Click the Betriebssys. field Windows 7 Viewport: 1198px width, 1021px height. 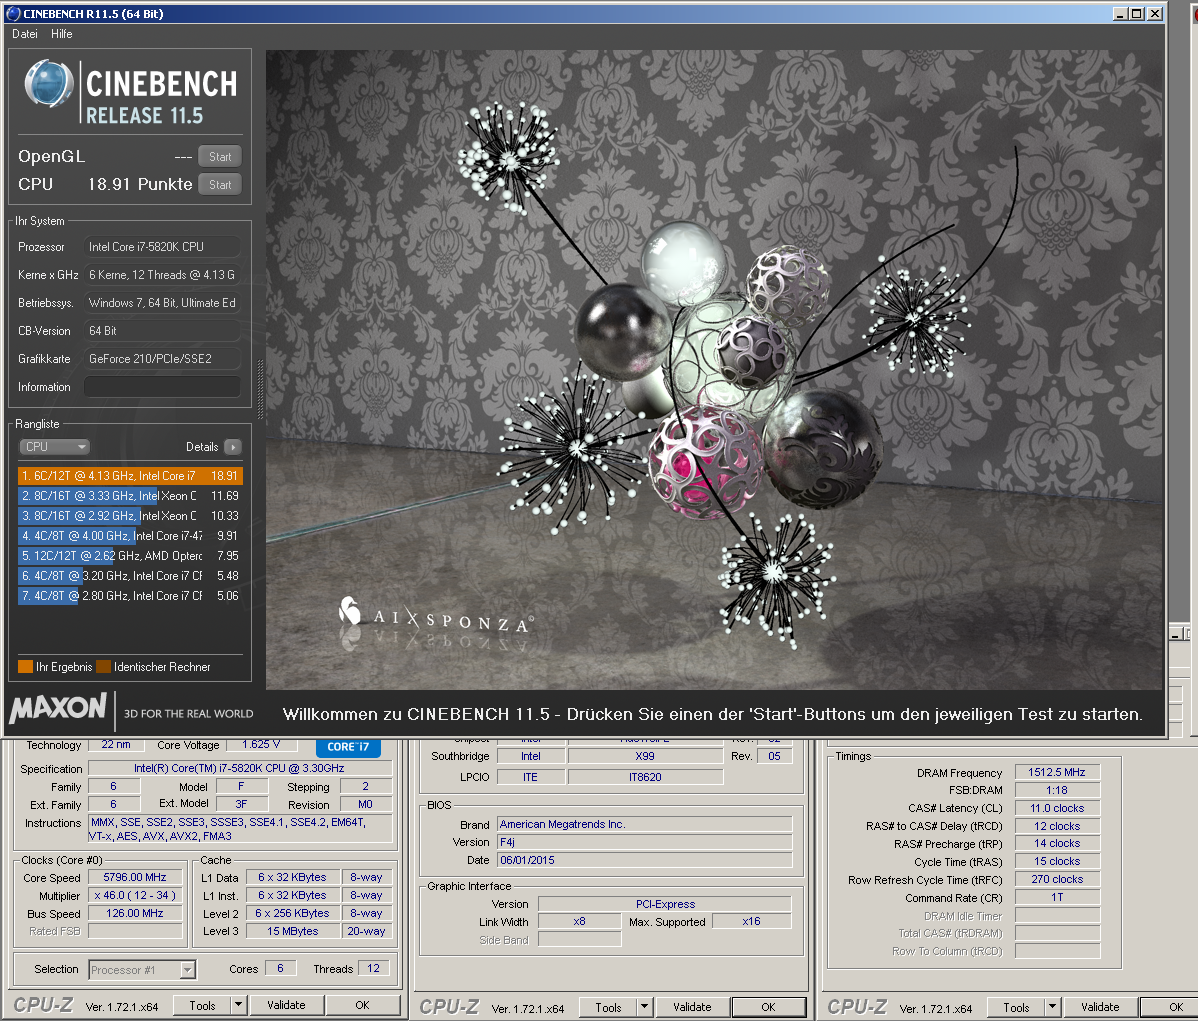[x=162, y=303]
